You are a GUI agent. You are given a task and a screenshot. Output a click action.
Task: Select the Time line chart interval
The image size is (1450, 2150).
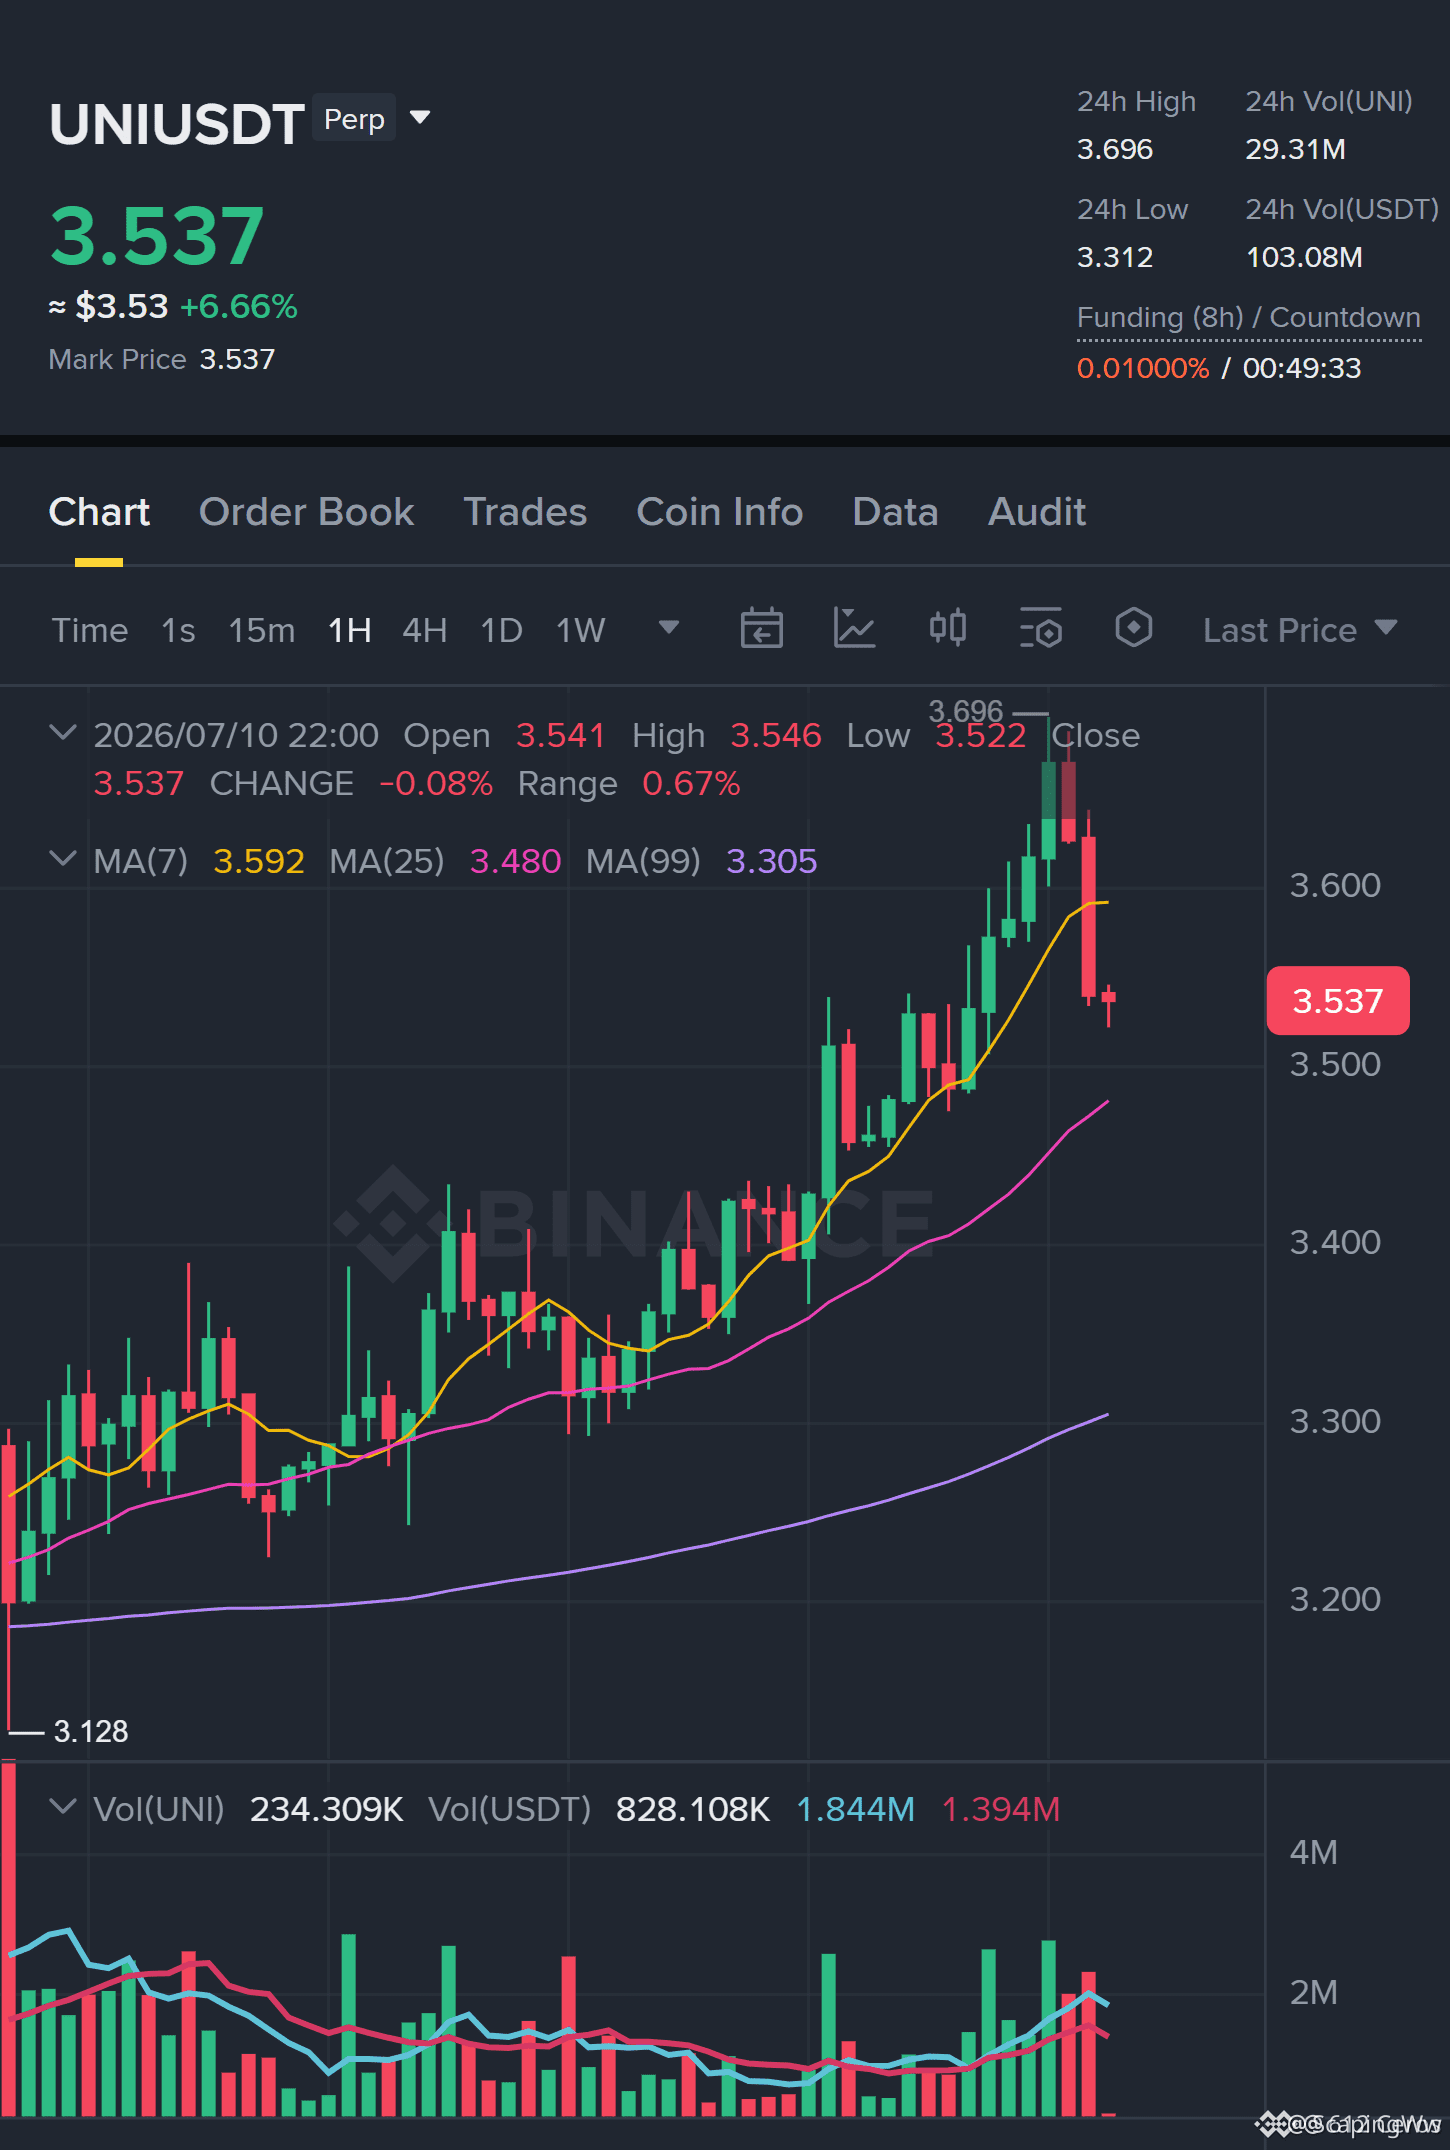pos(90,630)
